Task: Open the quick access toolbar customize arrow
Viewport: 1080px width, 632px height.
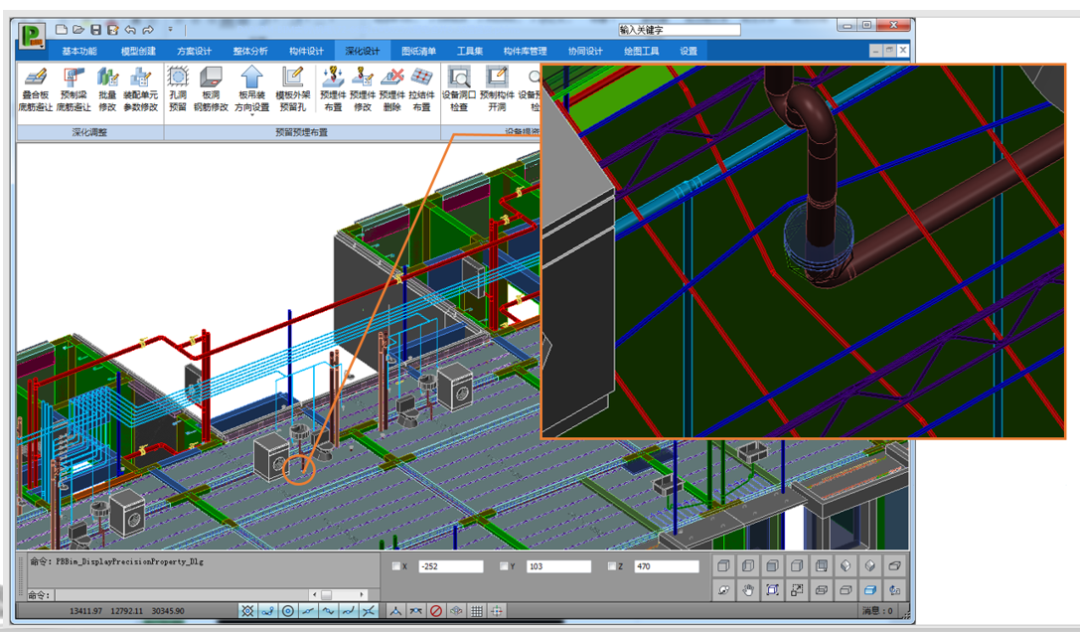Action: [x=170, y=30]
